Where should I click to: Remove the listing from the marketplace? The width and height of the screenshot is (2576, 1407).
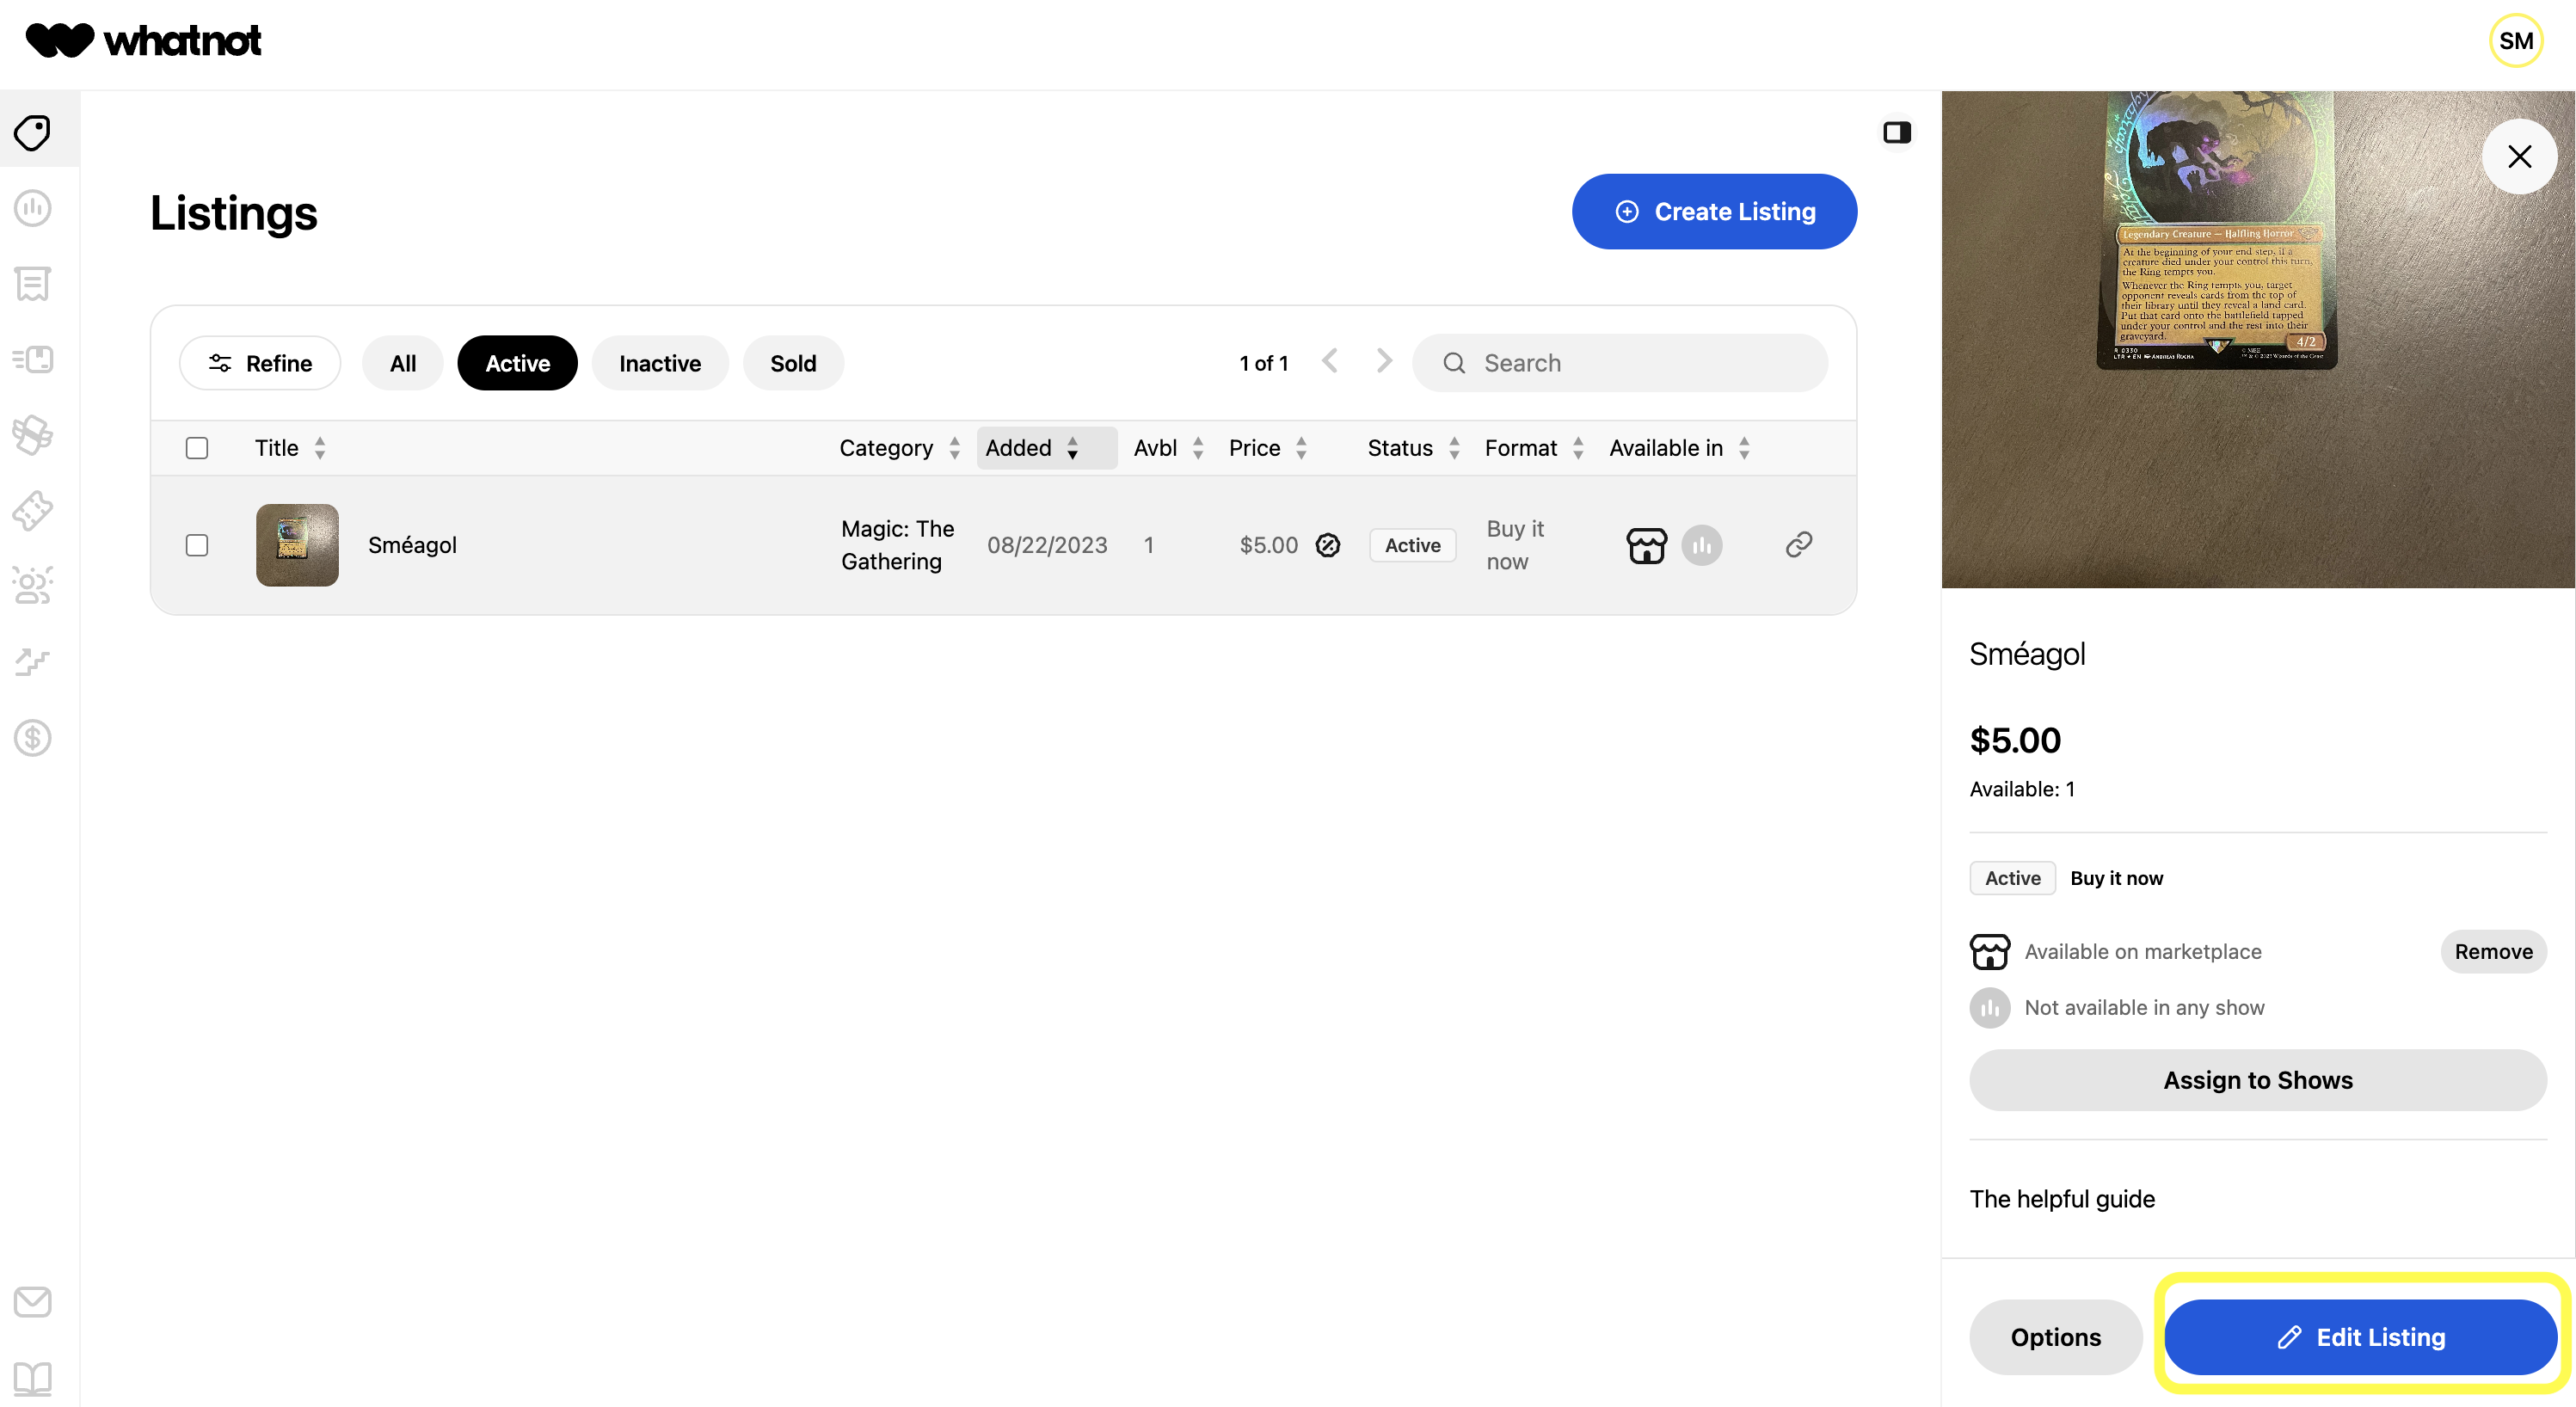(x=2493, y=951)
